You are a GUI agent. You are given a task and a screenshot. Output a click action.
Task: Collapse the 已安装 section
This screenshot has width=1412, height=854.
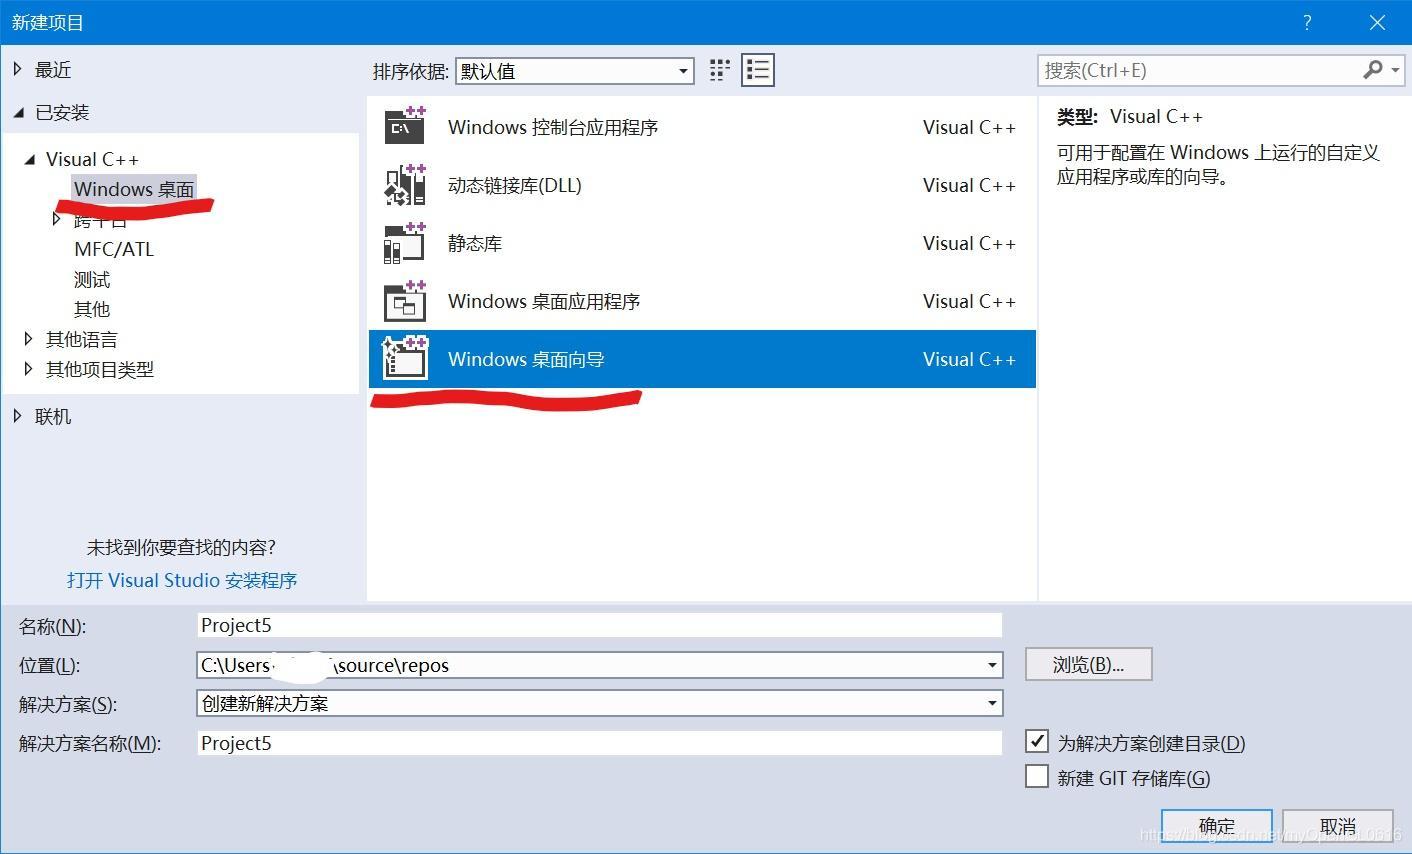18,113
